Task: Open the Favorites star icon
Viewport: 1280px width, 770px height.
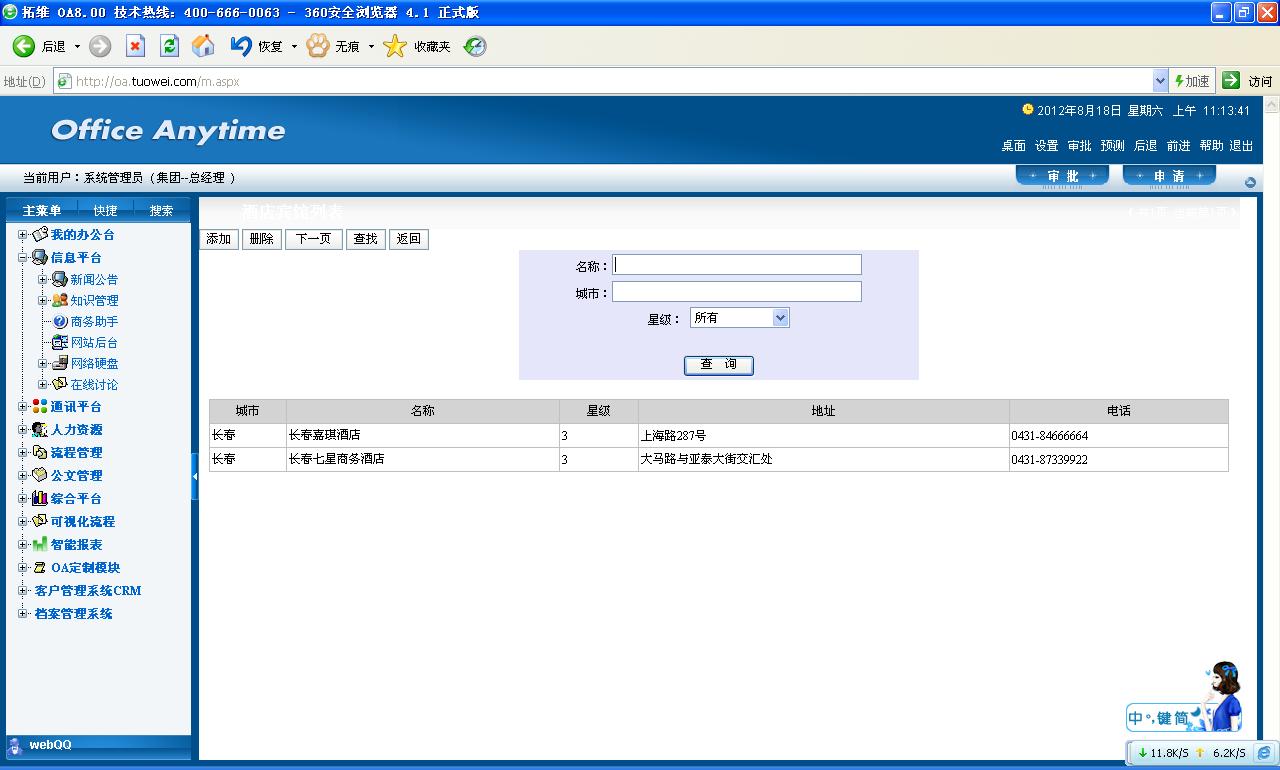Action: coord(396,46)
